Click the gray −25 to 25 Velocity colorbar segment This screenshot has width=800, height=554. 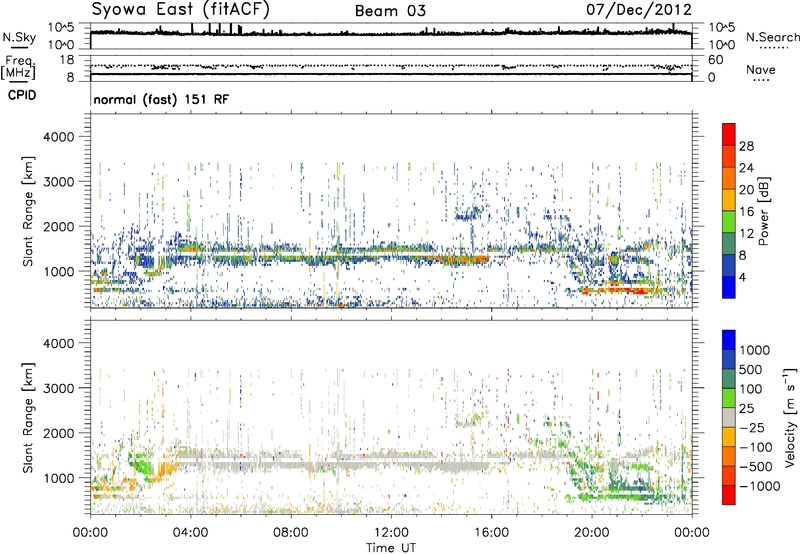click(729, 418)
